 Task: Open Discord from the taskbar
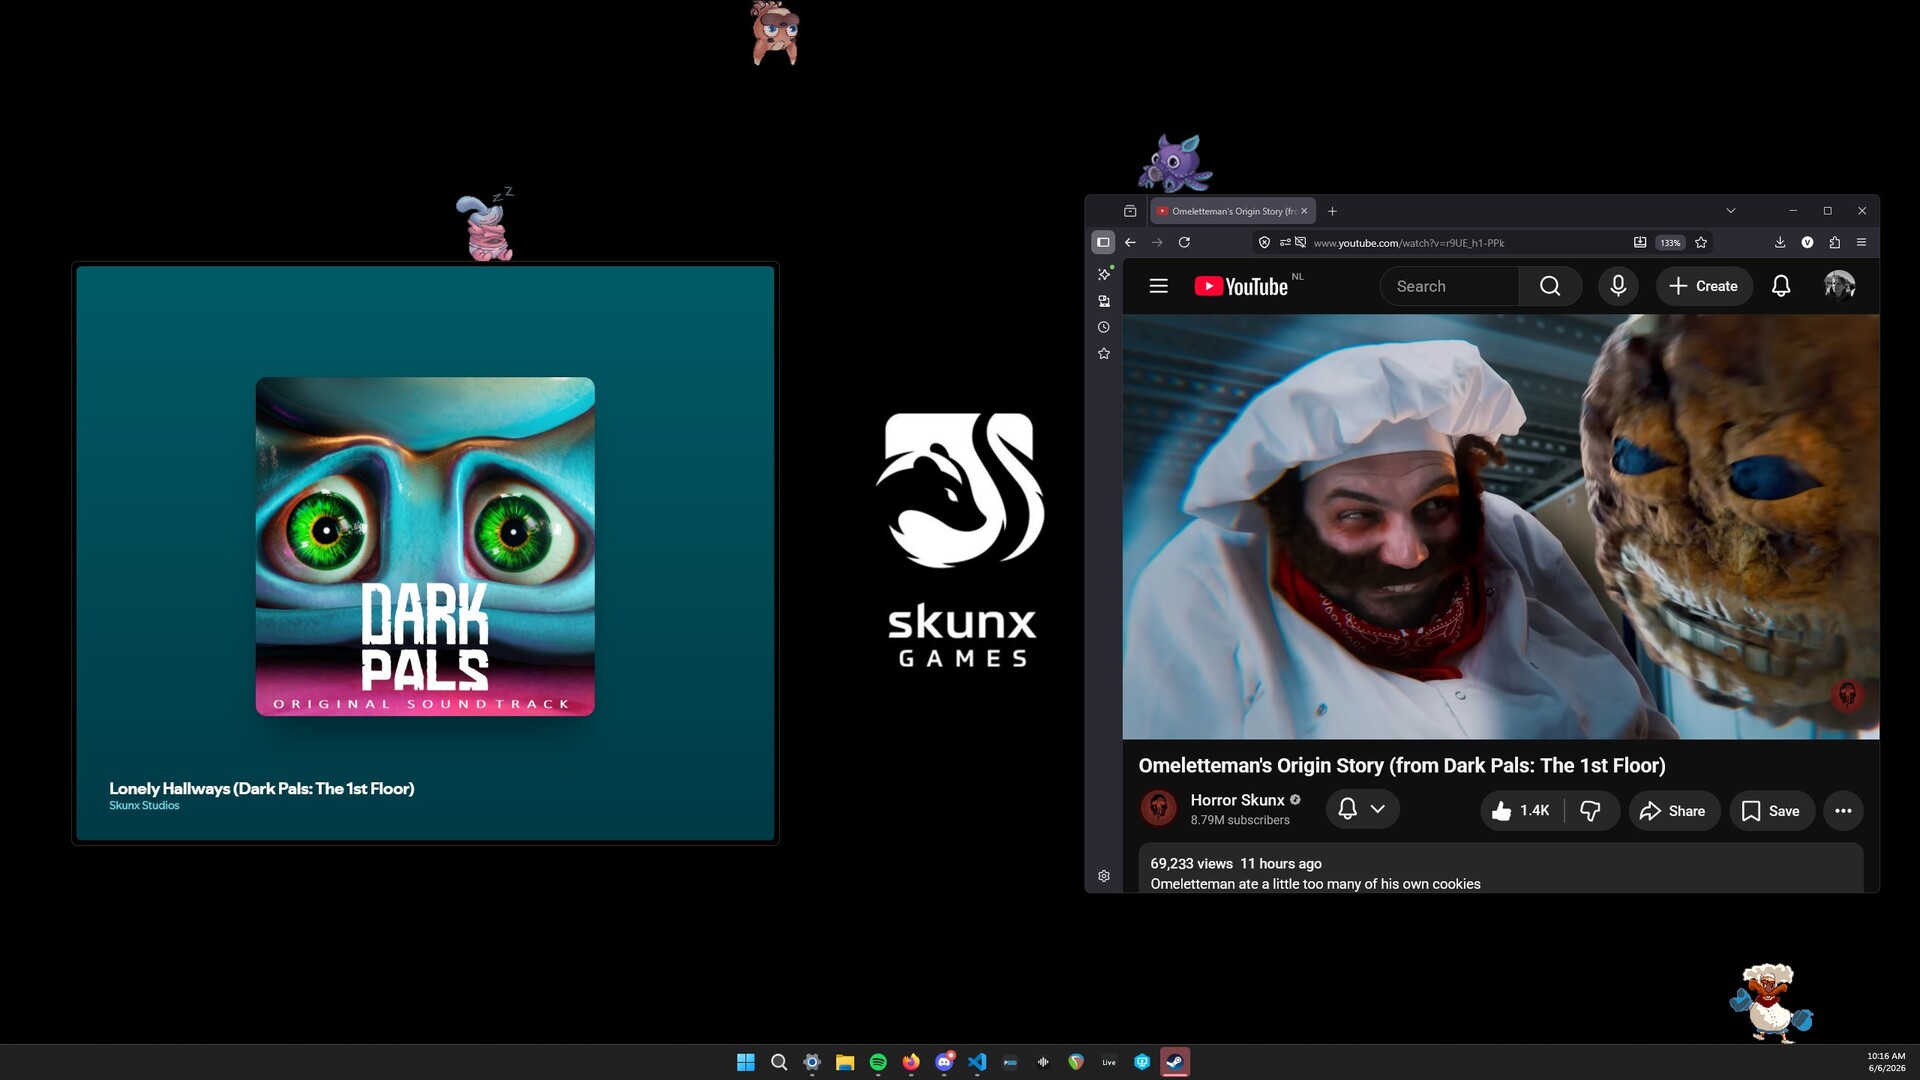coord(944,1062)
